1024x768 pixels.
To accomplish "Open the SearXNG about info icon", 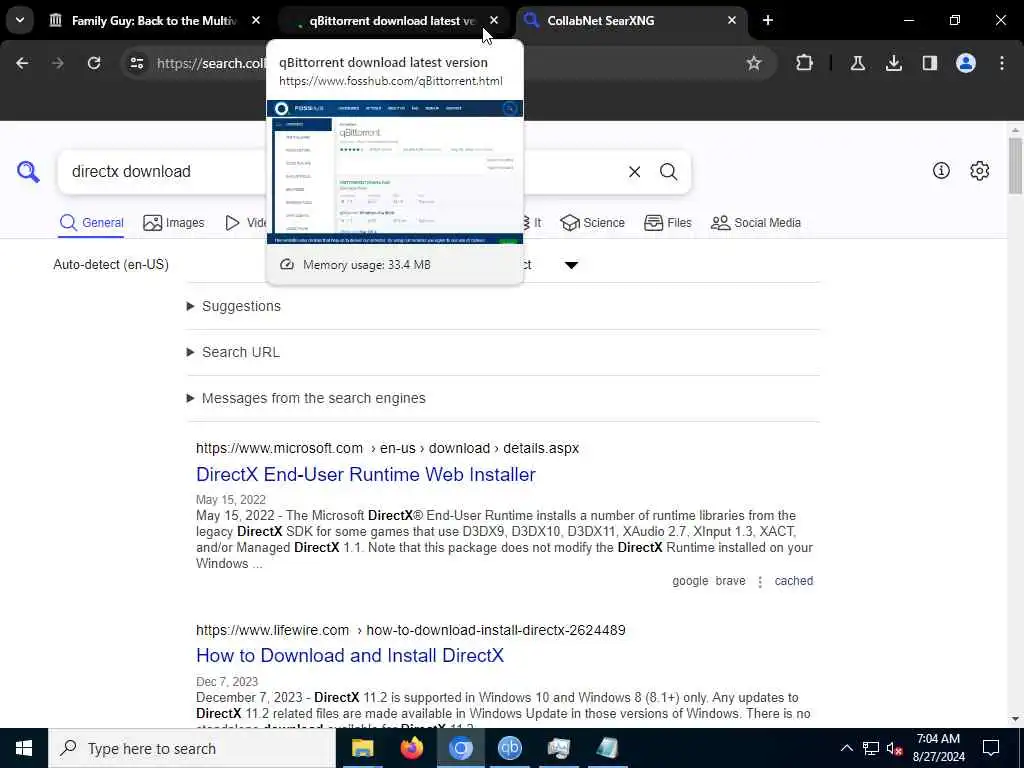I will point(941,171).
